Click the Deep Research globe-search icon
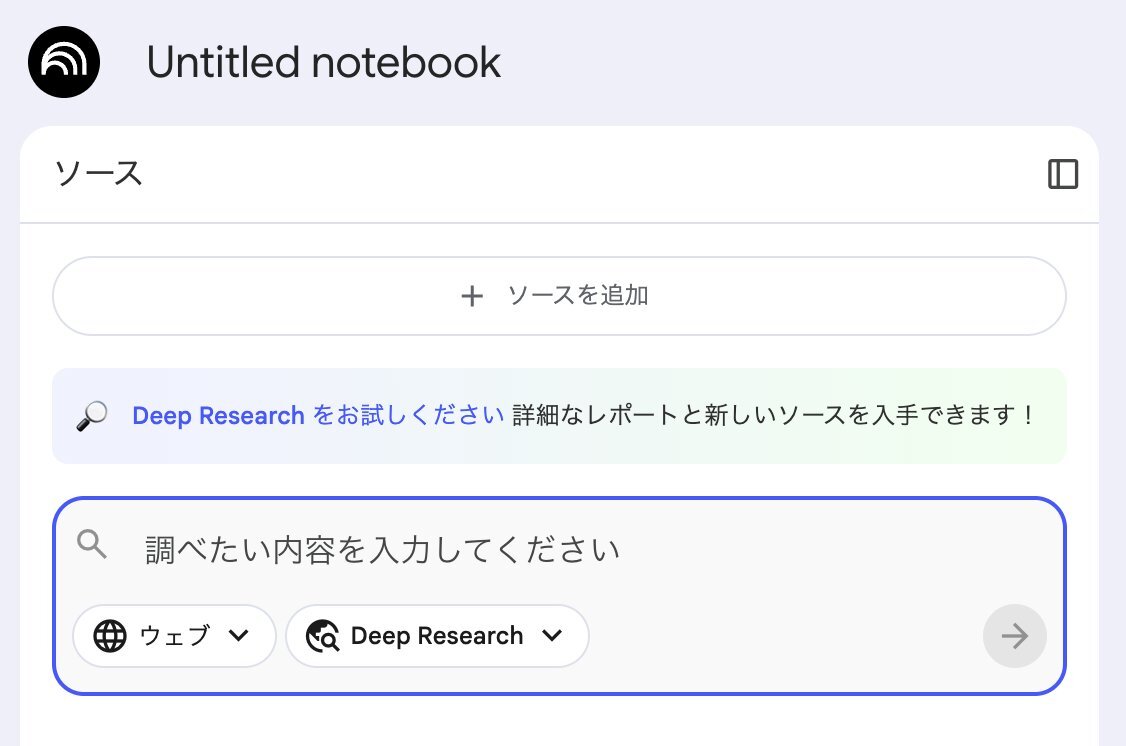1126x746 pixels. (x=323, y=636)
